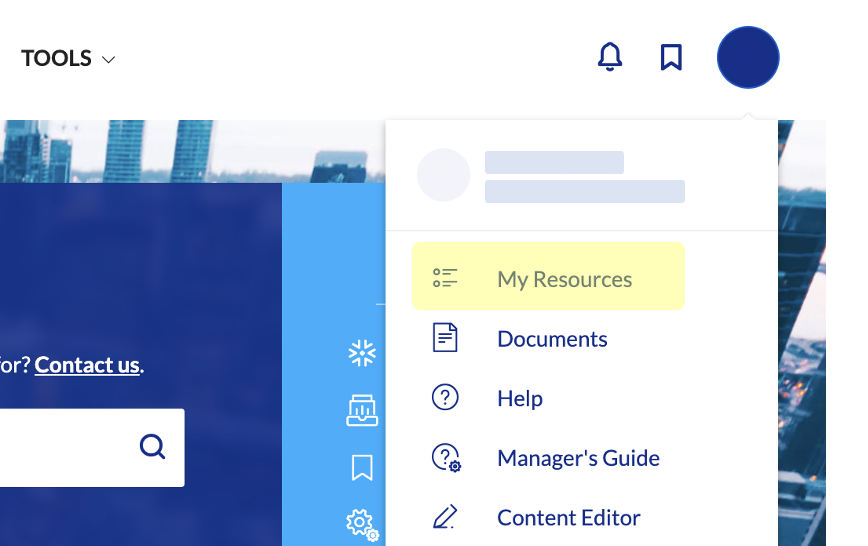The image size is (868, 546).
Task: Click the My Resources list icon
Action: point(445,277)
